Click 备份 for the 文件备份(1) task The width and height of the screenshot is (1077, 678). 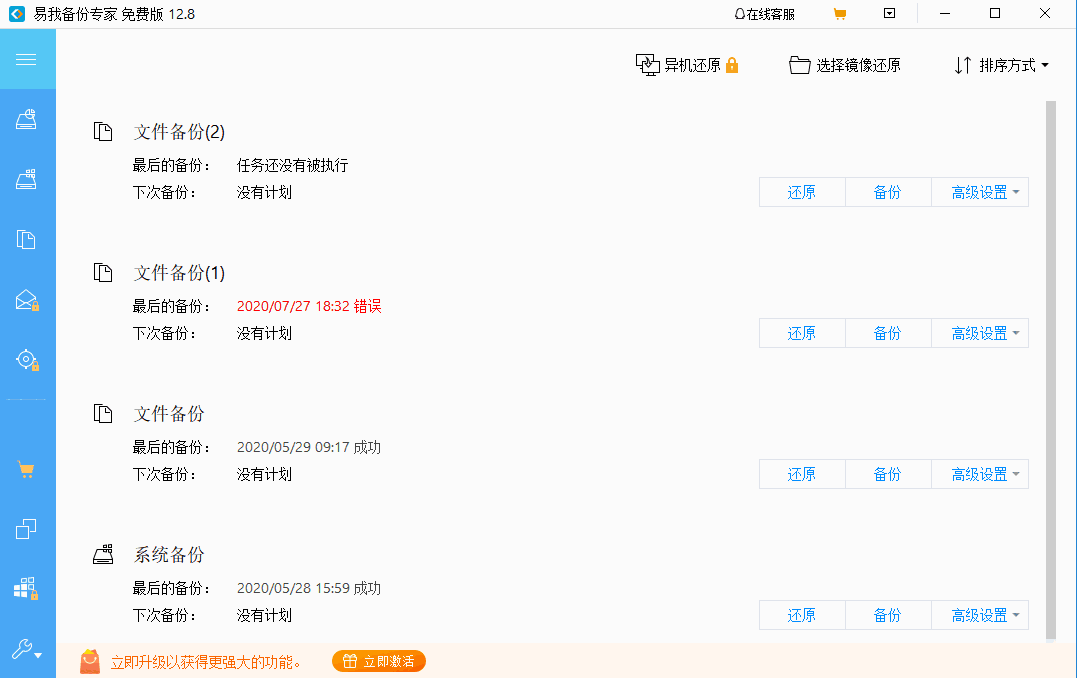point(887,333)
